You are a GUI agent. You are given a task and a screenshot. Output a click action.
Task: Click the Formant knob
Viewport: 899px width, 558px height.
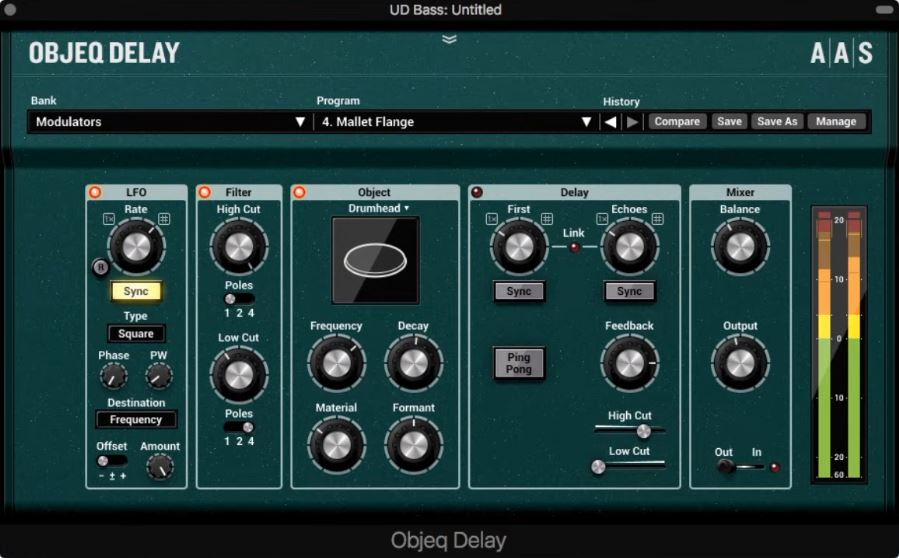click(413, 445)
